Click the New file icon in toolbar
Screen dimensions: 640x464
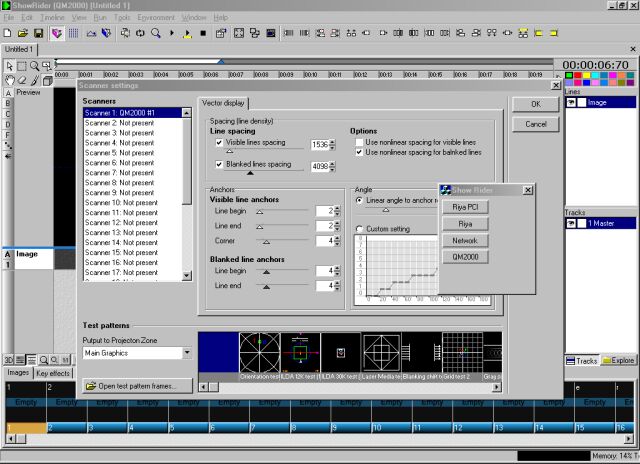[8, 33]
